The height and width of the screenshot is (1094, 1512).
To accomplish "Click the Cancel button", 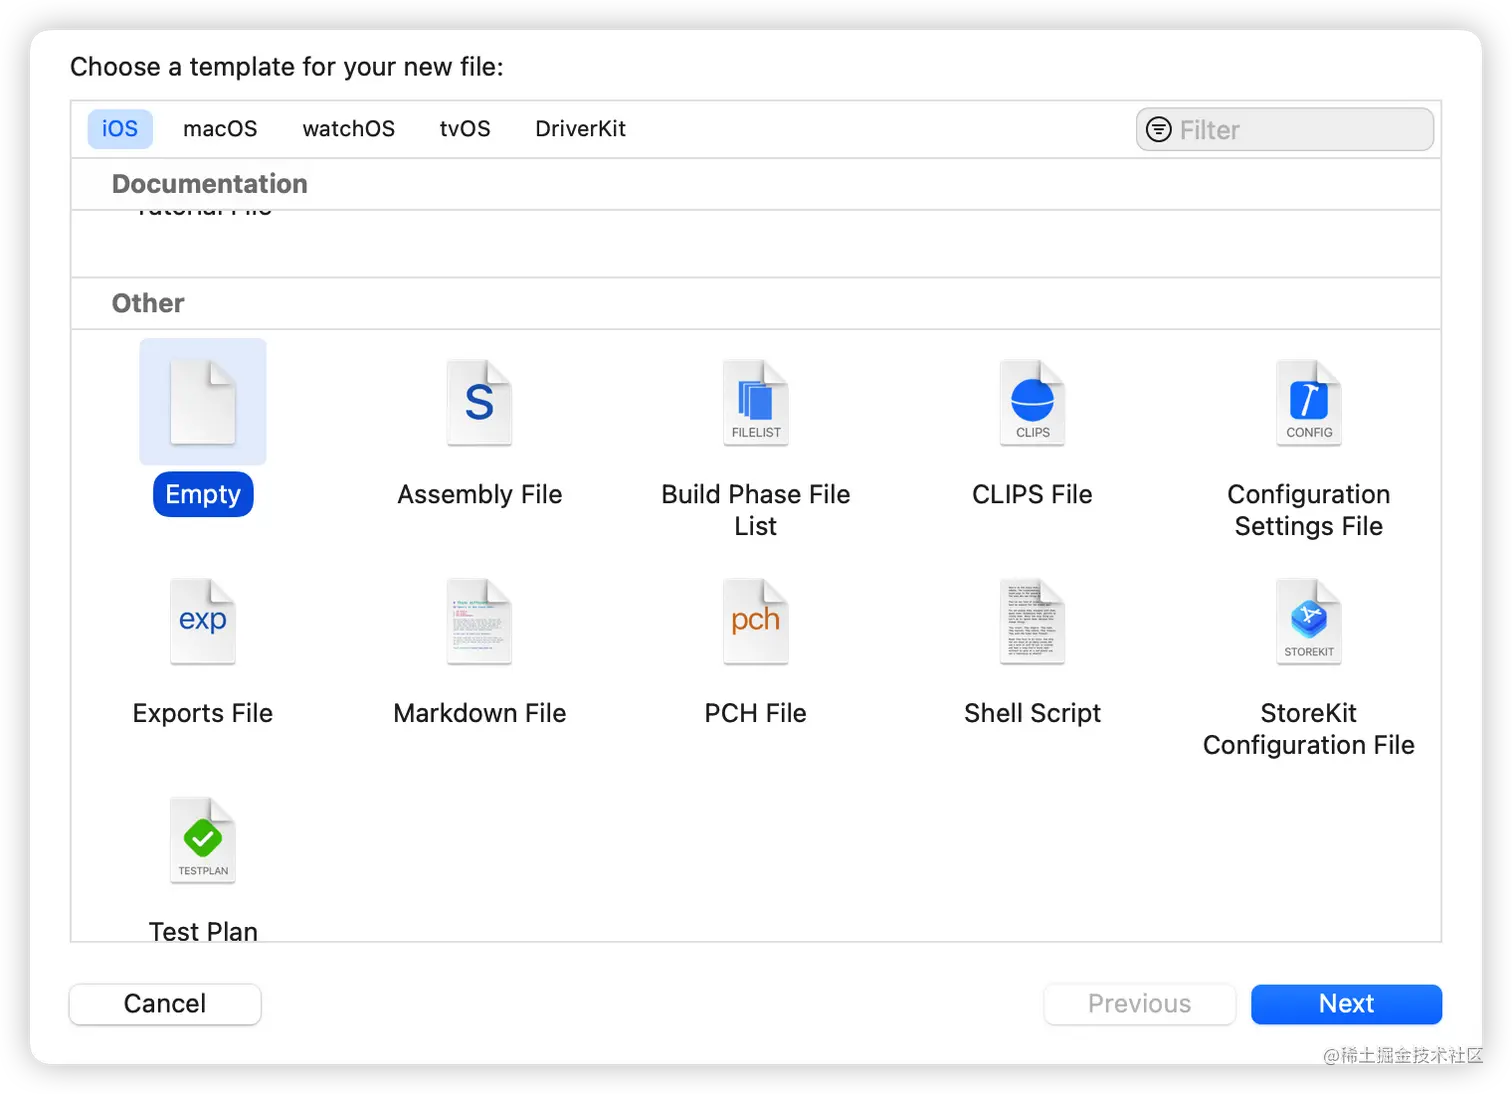I will tap(165, 1004).
